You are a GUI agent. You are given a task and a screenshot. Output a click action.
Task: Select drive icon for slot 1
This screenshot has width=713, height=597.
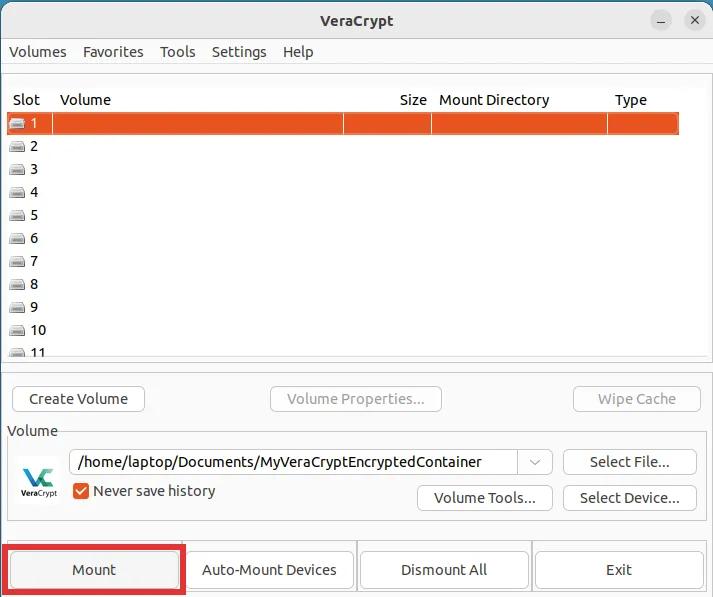click(17, 123)
